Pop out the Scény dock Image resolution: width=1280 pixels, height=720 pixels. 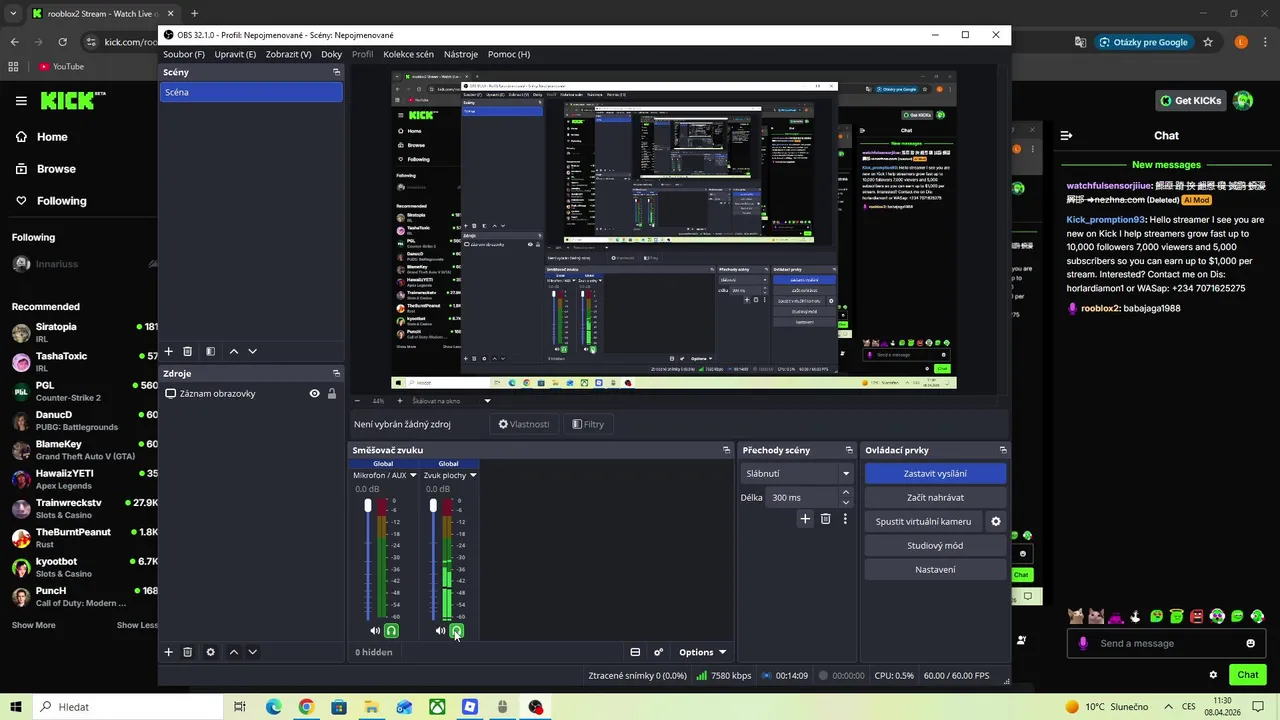(336, 72)
